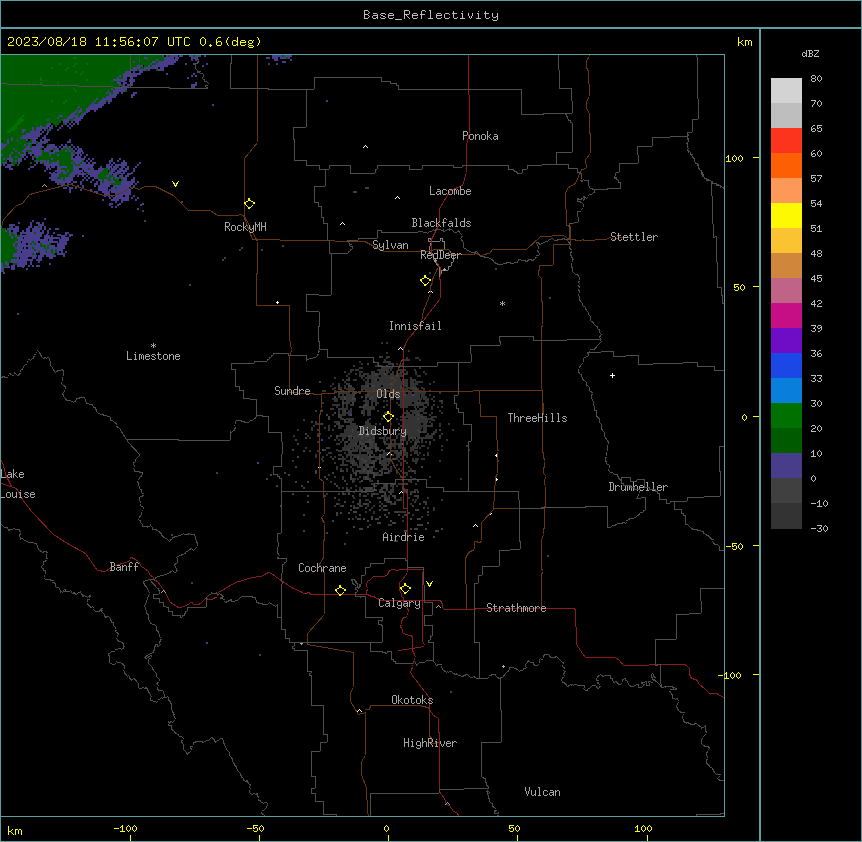
Task: Click the Airdrie city label
Action: 403,537
